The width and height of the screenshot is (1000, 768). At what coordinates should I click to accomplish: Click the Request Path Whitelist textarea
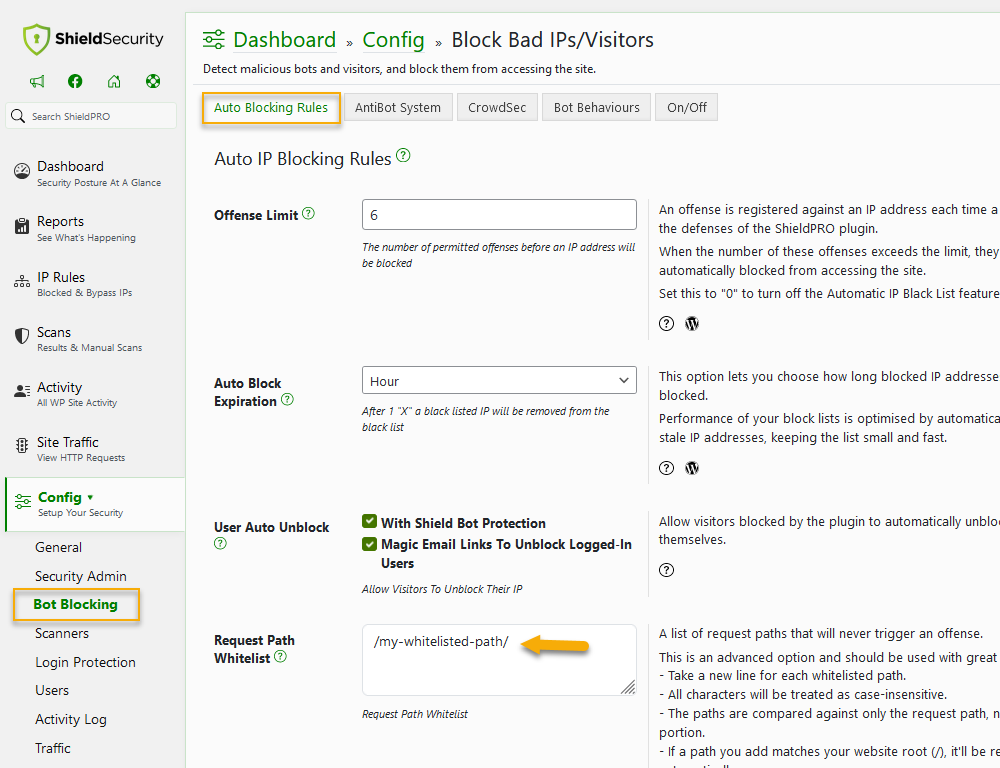499,660
